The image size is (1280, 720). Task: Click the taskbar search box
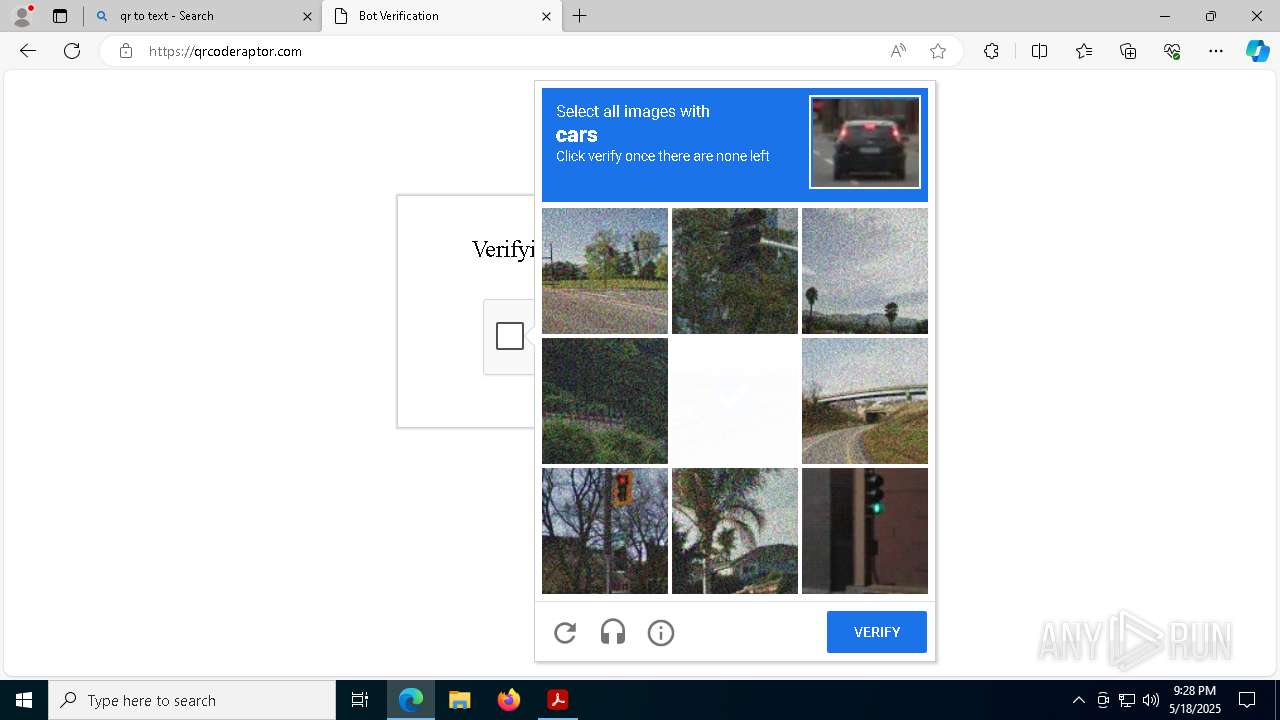click(192, 700)
